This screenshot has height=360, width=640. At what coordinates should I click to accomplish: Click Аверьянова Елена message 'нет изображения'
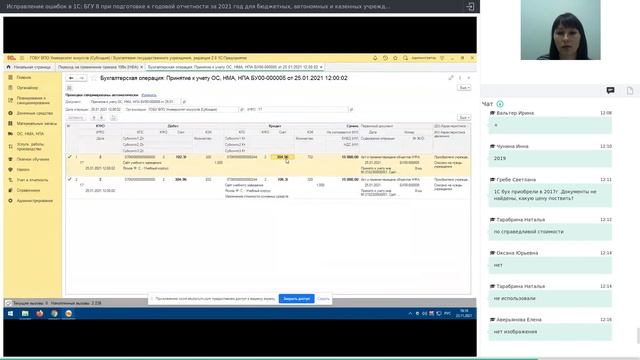point(550,332)
